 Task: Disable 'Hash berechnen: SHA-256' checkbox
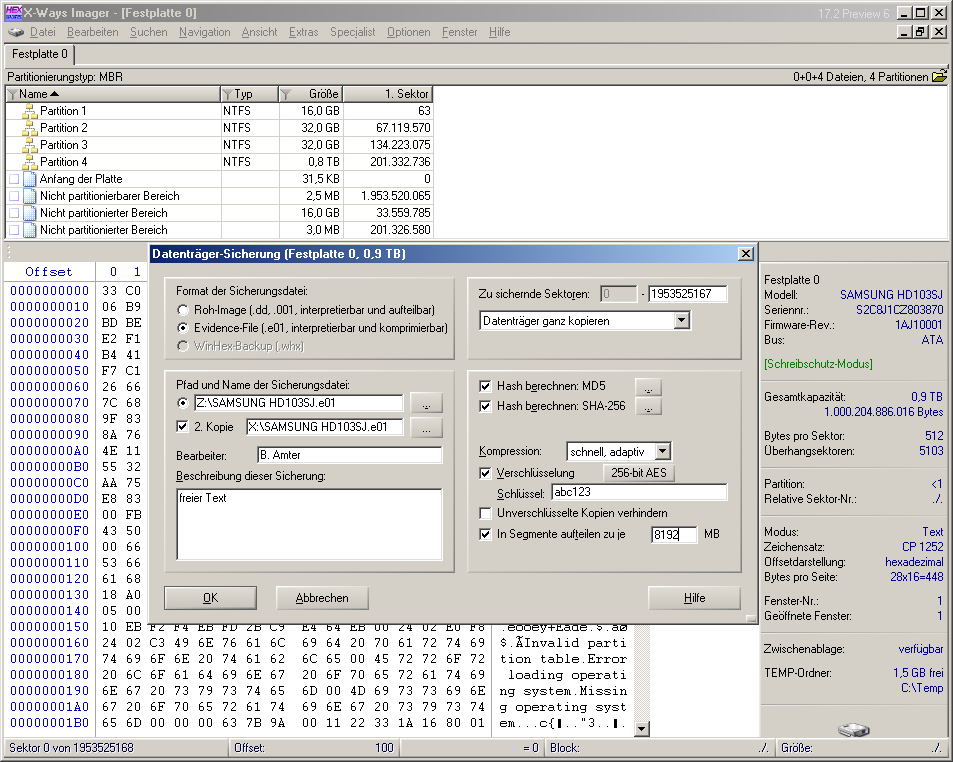[x=486, y=406]
